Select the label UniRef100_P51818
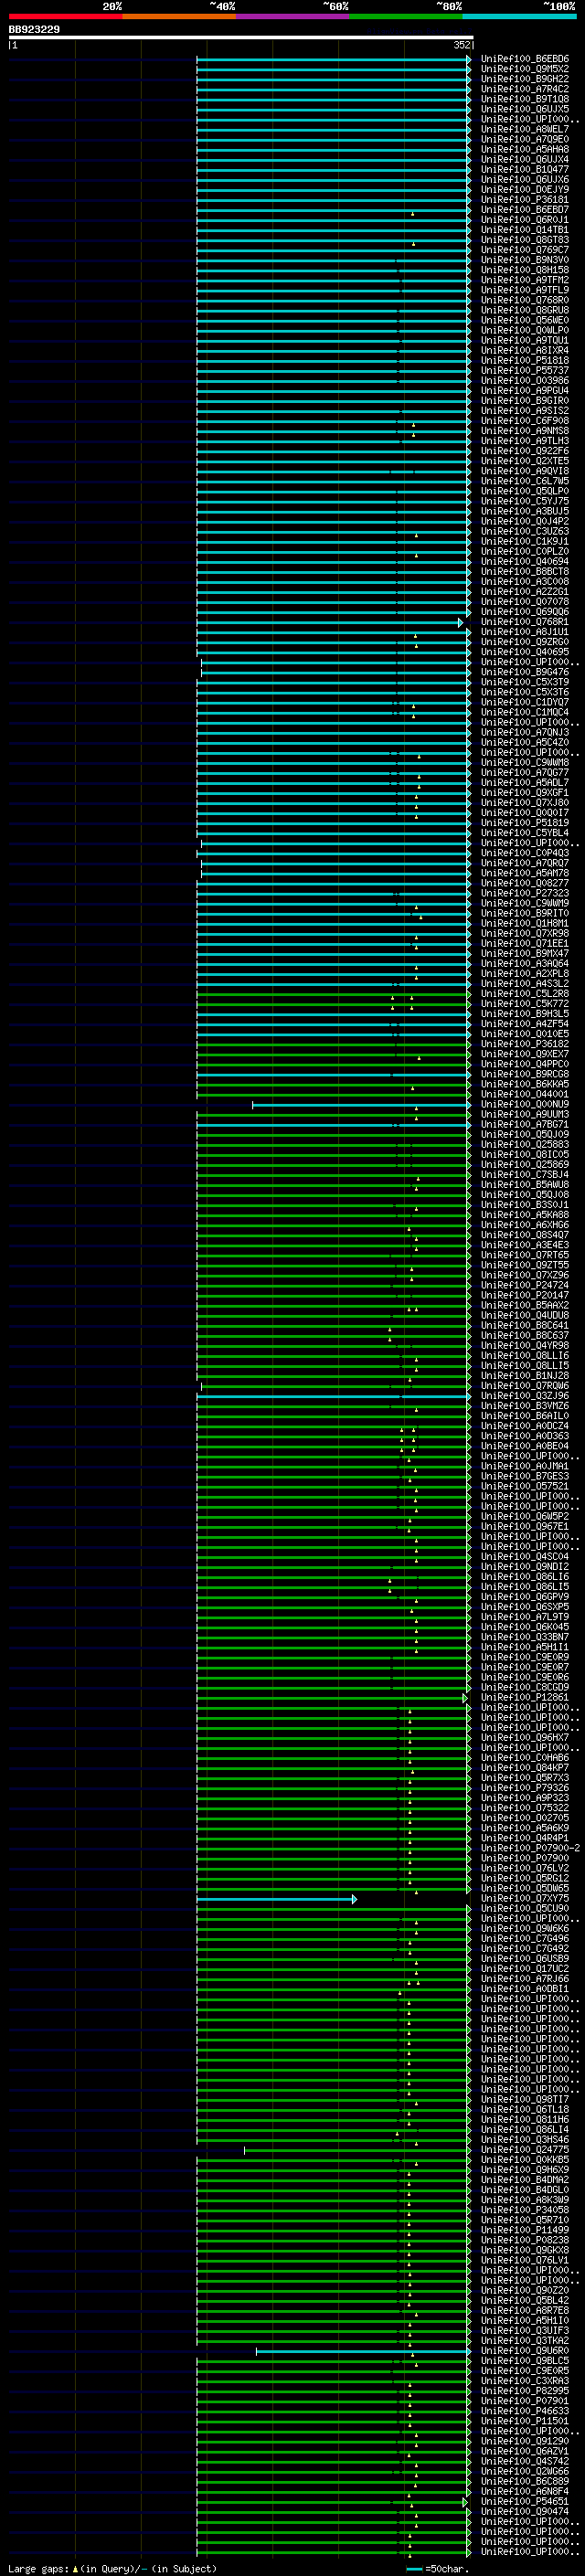 coord(525,361)
